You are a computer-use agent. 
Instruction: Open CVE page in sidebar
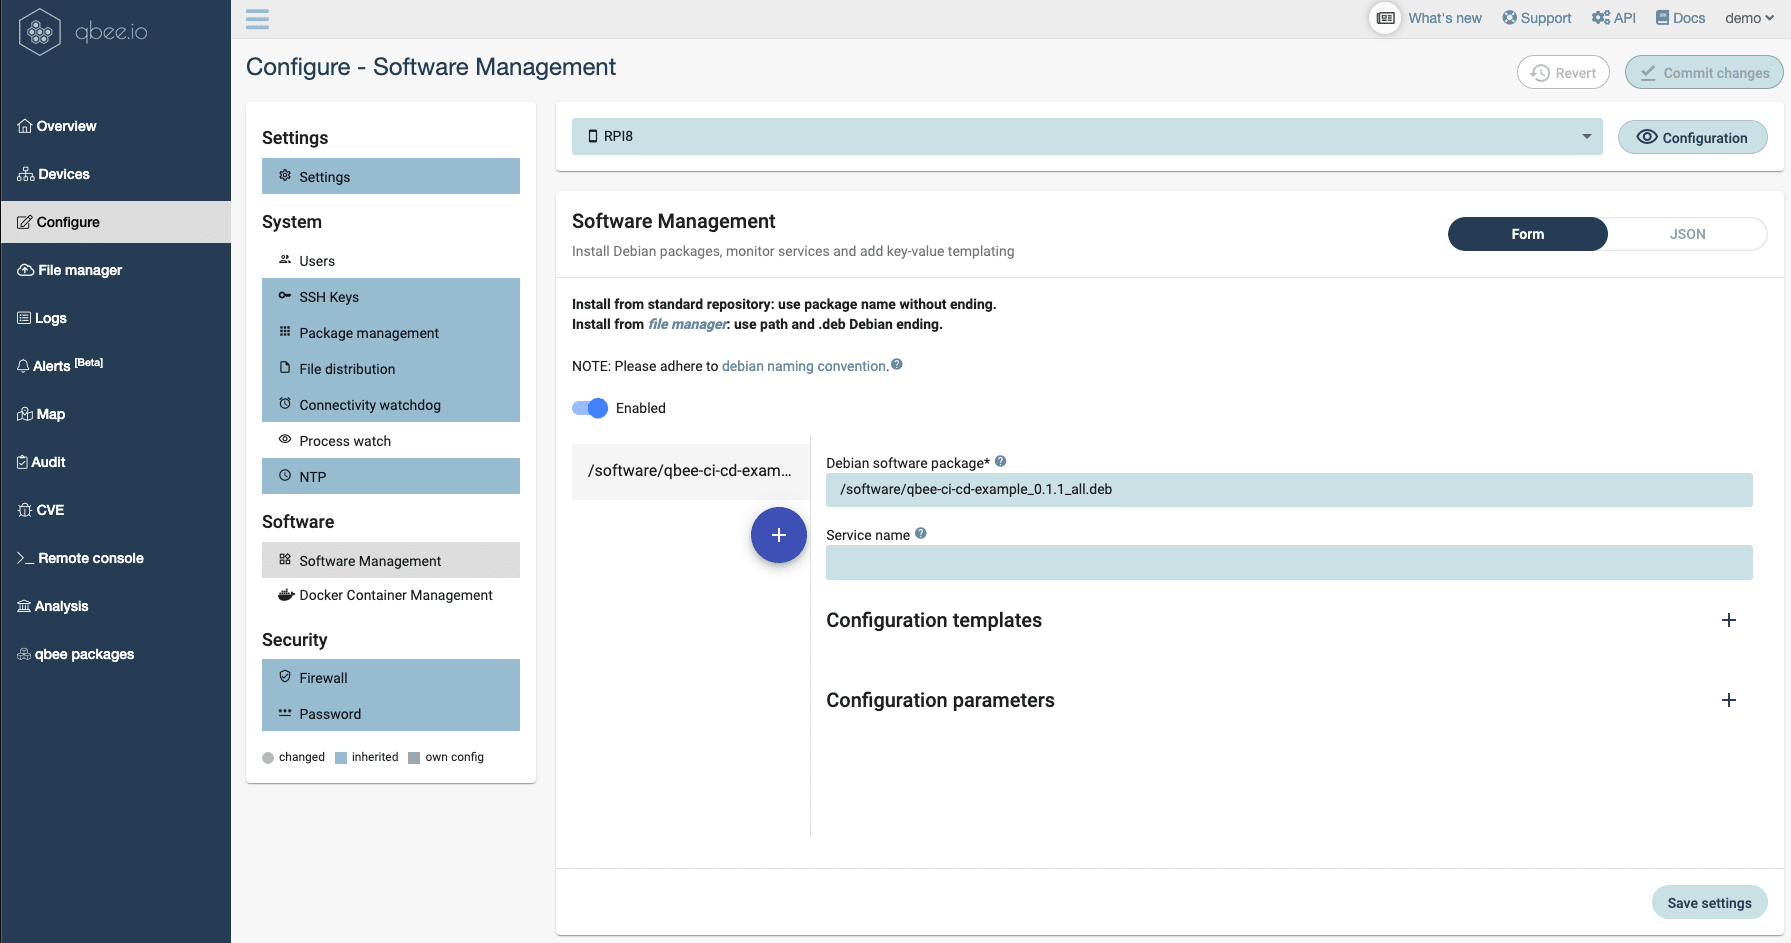50,510
